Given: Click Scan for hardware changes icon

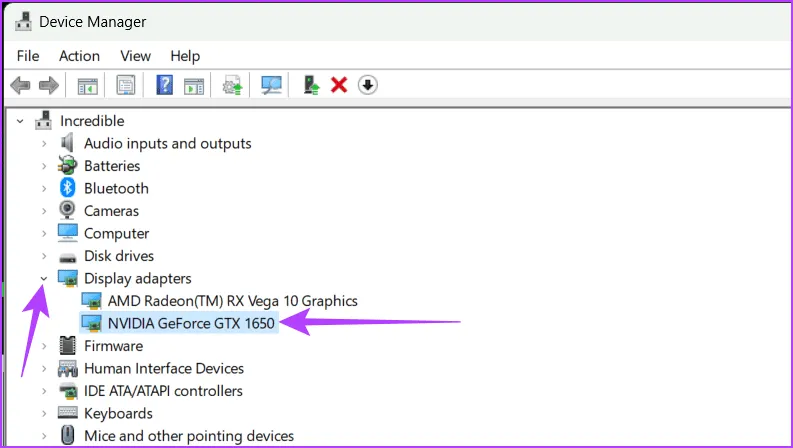Looking at the screenshot, I should tap(271, 86).
